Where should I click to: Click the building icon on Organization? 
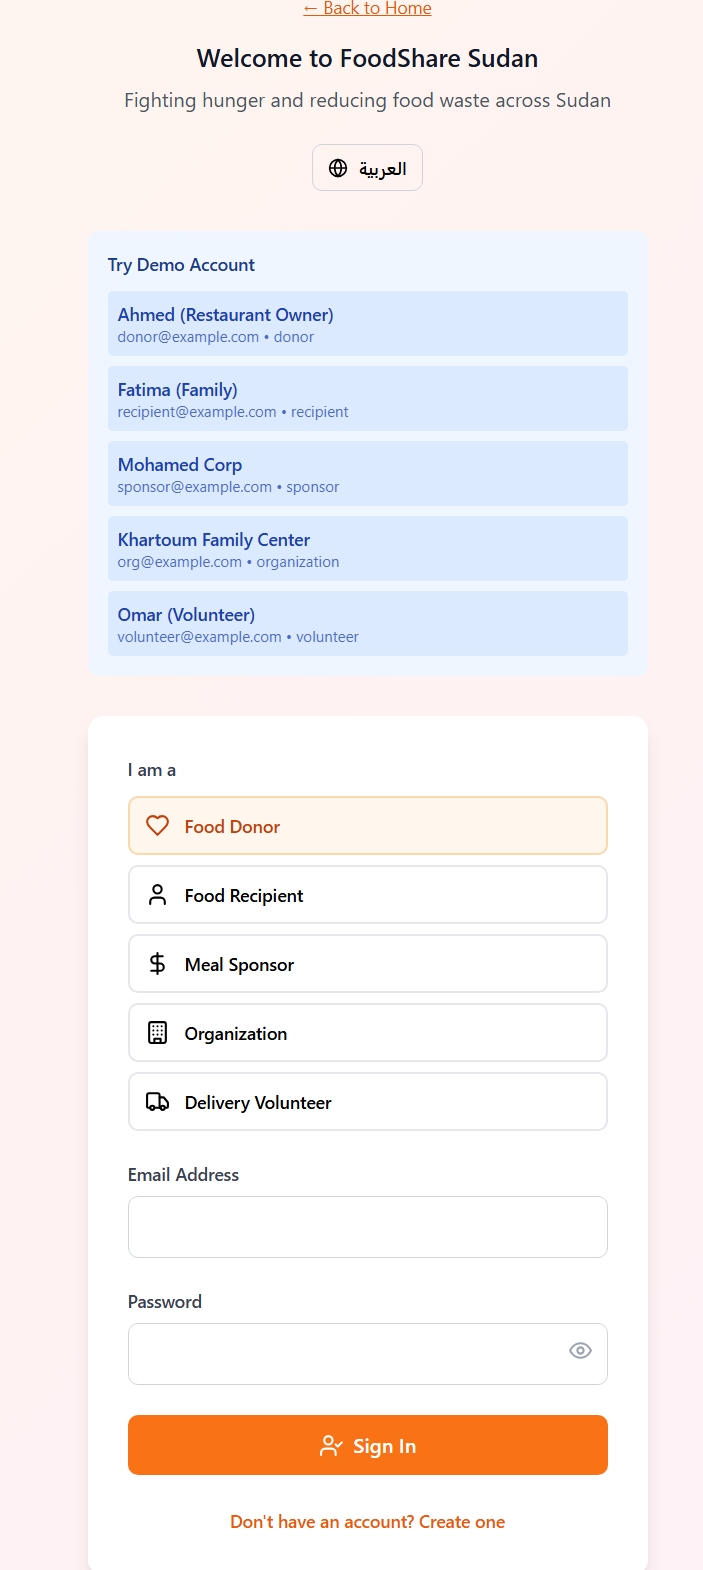157,1032
